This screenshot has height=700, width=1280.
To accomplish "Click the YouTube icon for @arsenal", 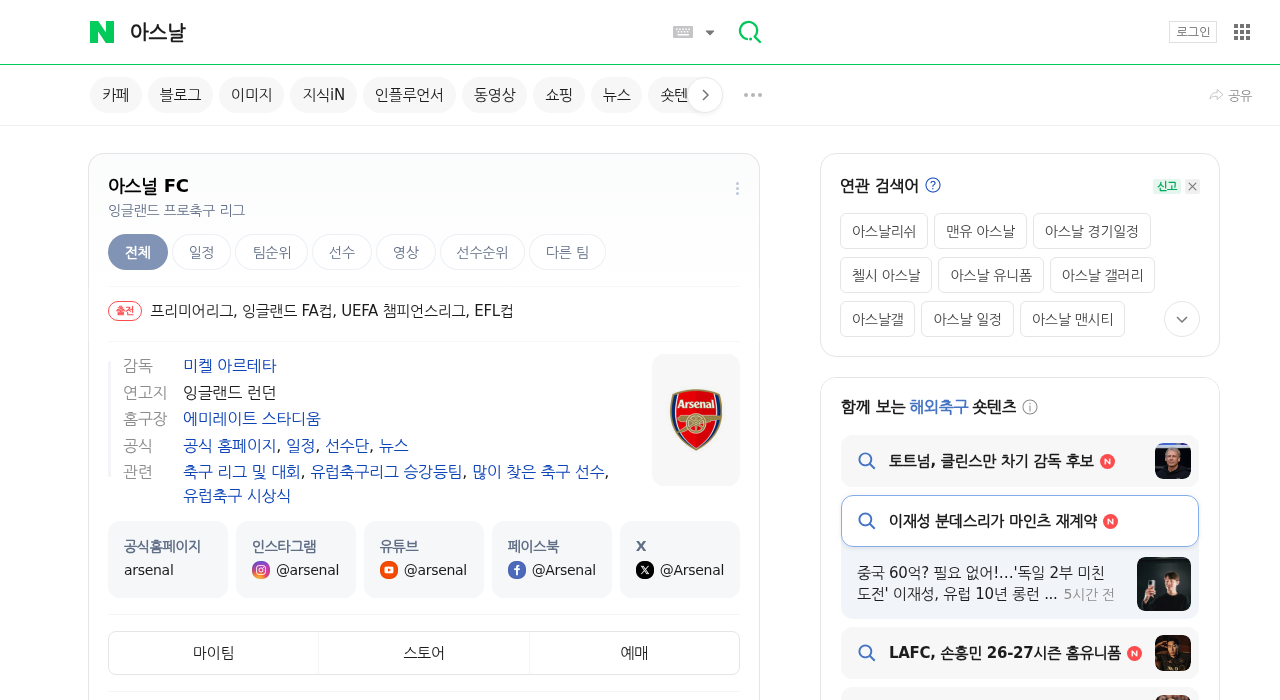I will click(389, 569).
